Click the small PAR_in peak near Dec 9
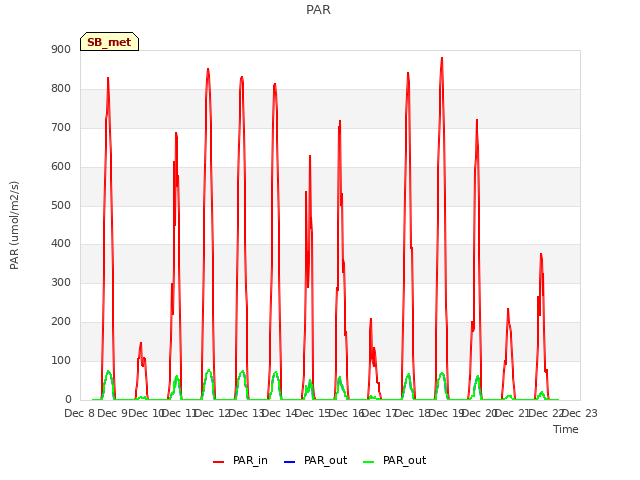Image resolution: width=640 pixels, height=480 pixels. (x=141, y=343)
